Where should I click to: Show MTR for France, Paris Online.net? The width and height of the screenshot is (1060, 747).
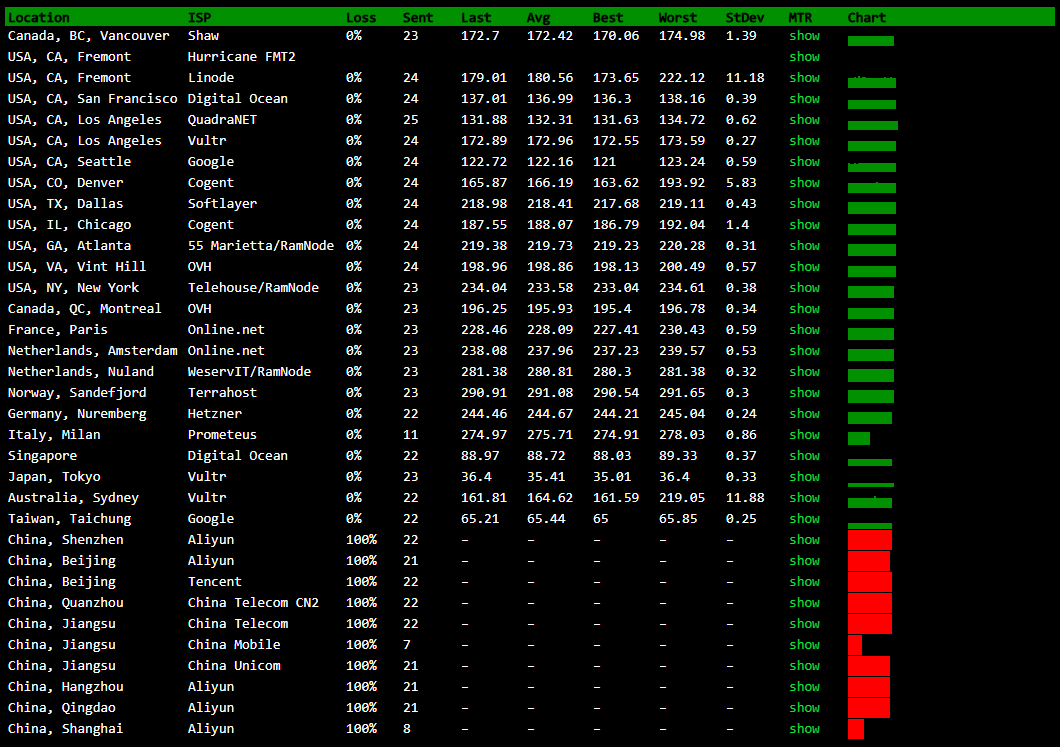(804, 330)
